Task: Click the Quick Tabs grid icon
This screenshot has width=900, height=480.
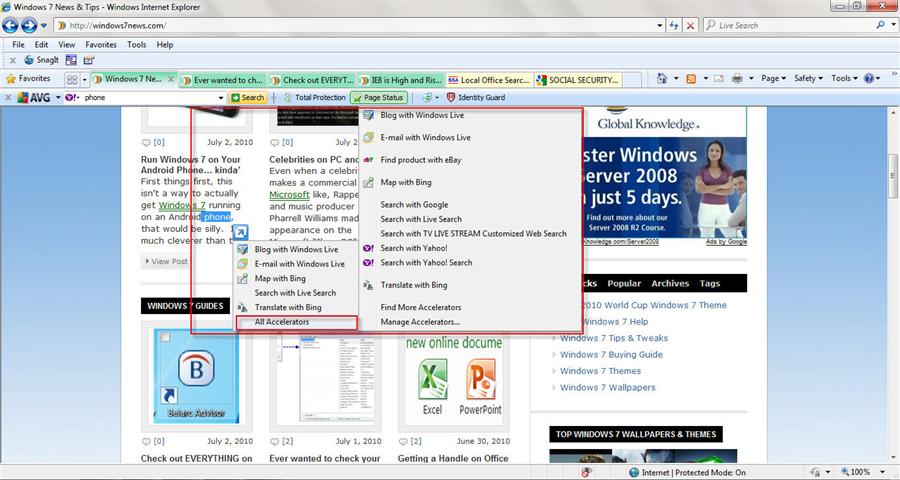Action: (x=72, y=80)
